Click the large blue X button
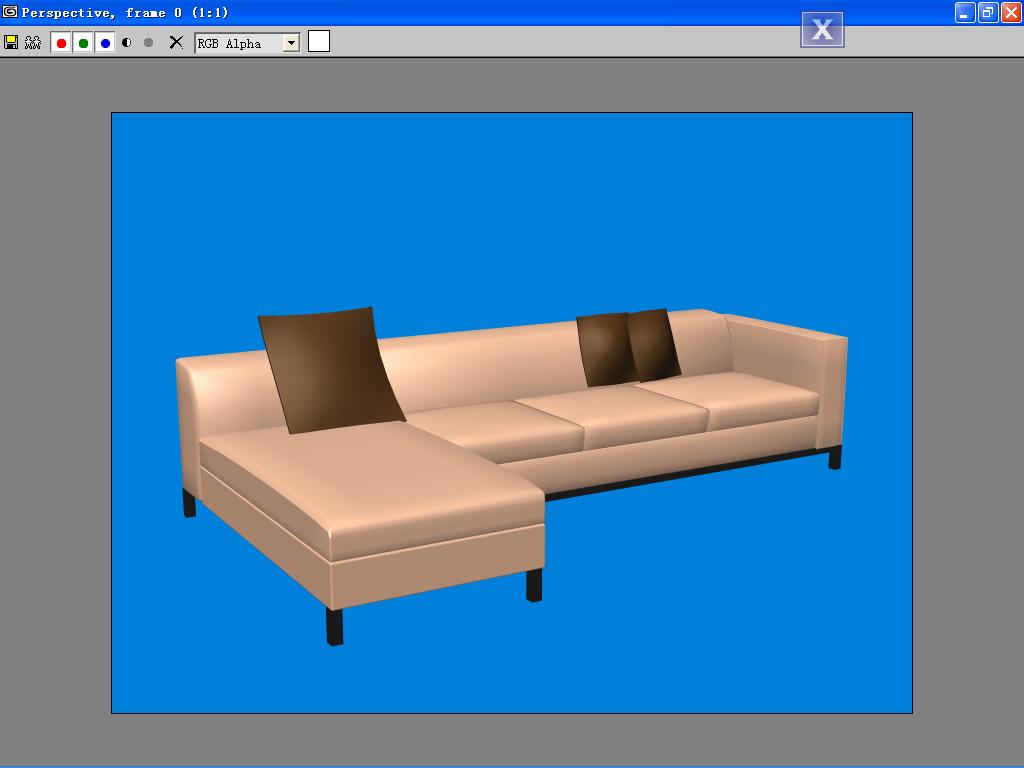 tap(822, 29)
